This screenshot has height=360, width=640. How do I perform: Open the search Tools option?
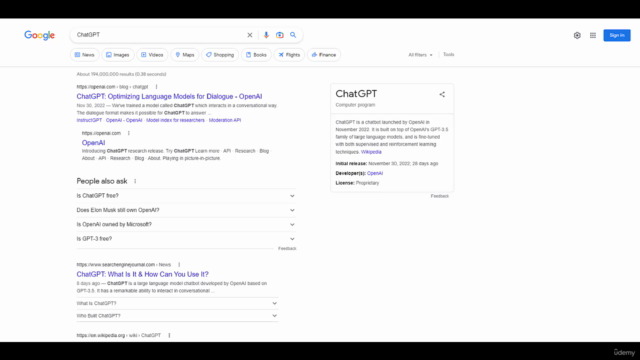[449, 54]
